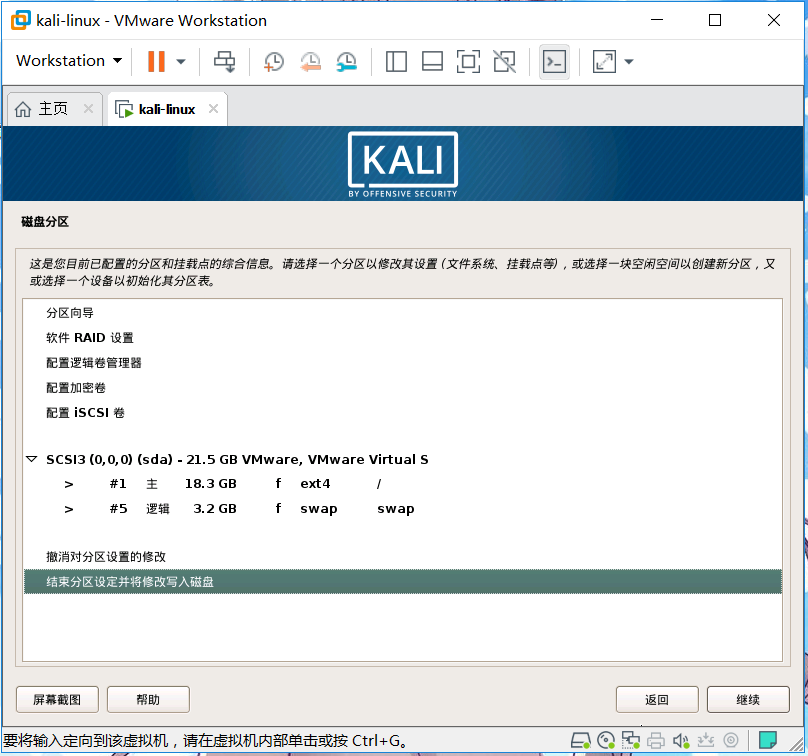808x756 pixels.
Task: Take a snapshot of the virtual machine
Action: point(274,61)
